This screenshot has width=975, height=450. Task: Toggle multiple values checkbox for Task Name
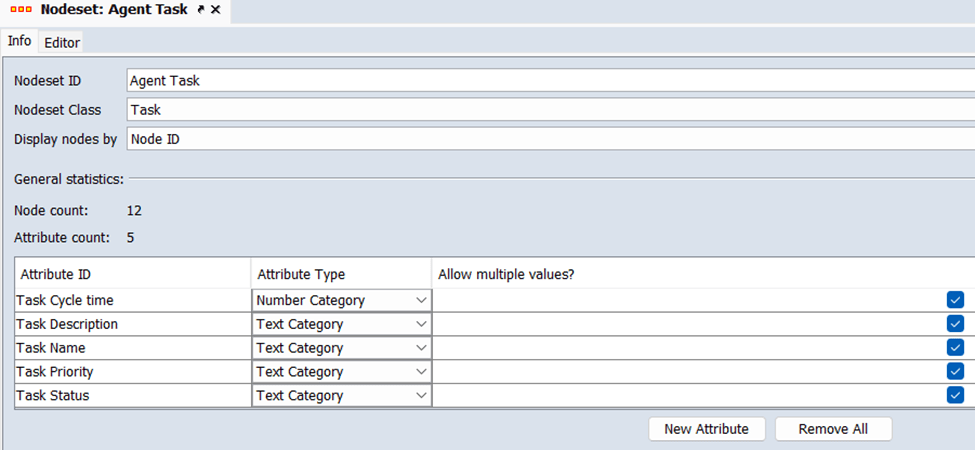[955, 348]
